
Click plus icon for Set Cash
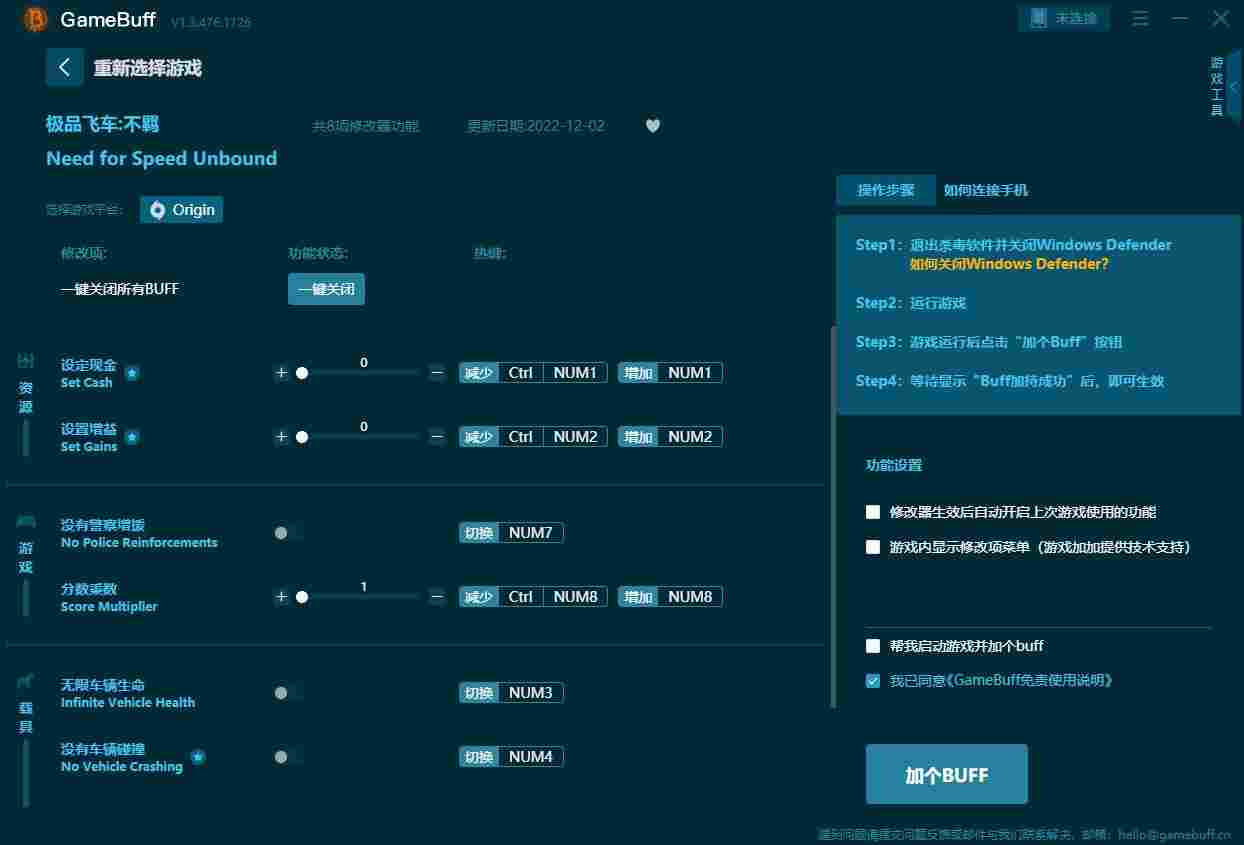pyautogui.click(x=281, y=373)
